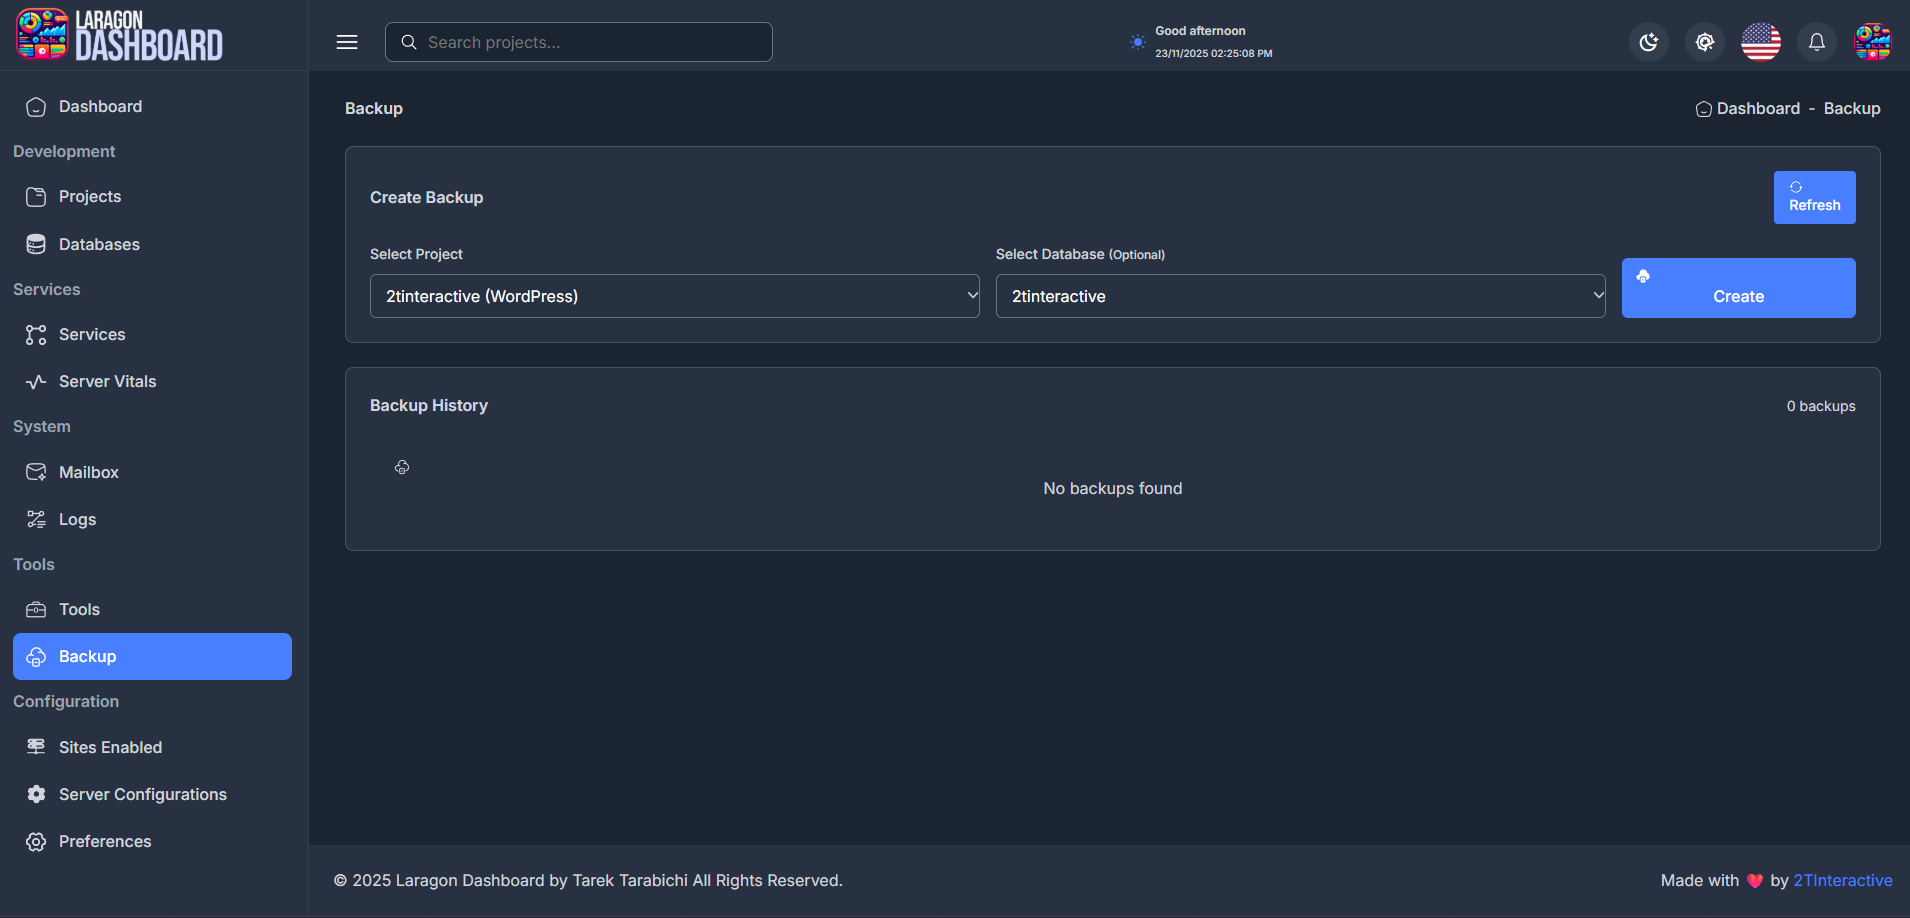Open notification bell in the header
The image size is (1910, 918).
[1817, 42]
